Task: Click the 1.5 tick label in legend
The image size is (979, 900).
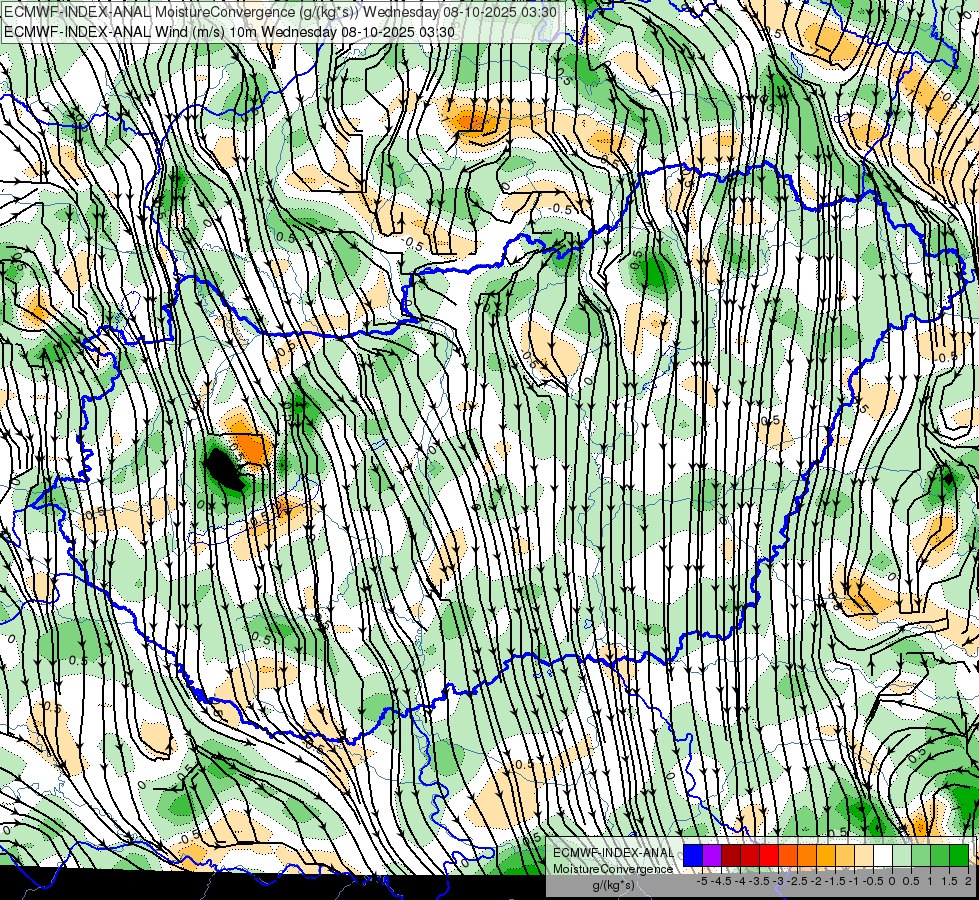Action: [x=949, y=881]
